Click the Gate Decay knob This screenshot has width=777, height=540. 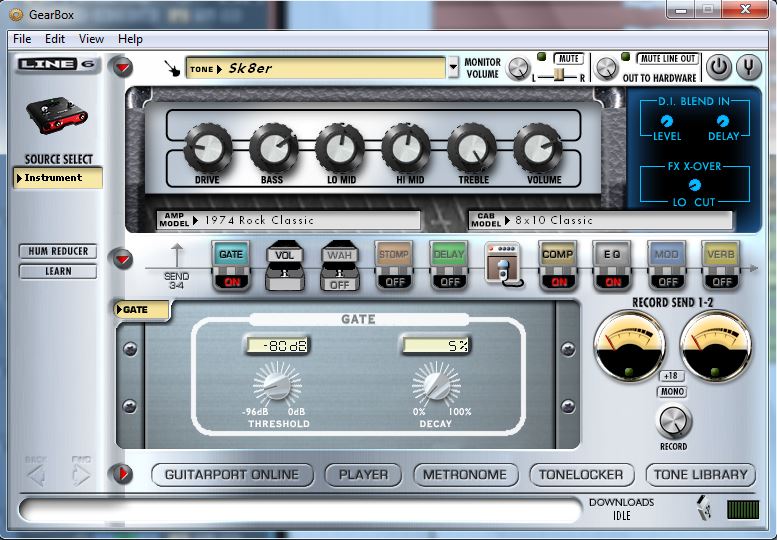[x=436, y=384]
